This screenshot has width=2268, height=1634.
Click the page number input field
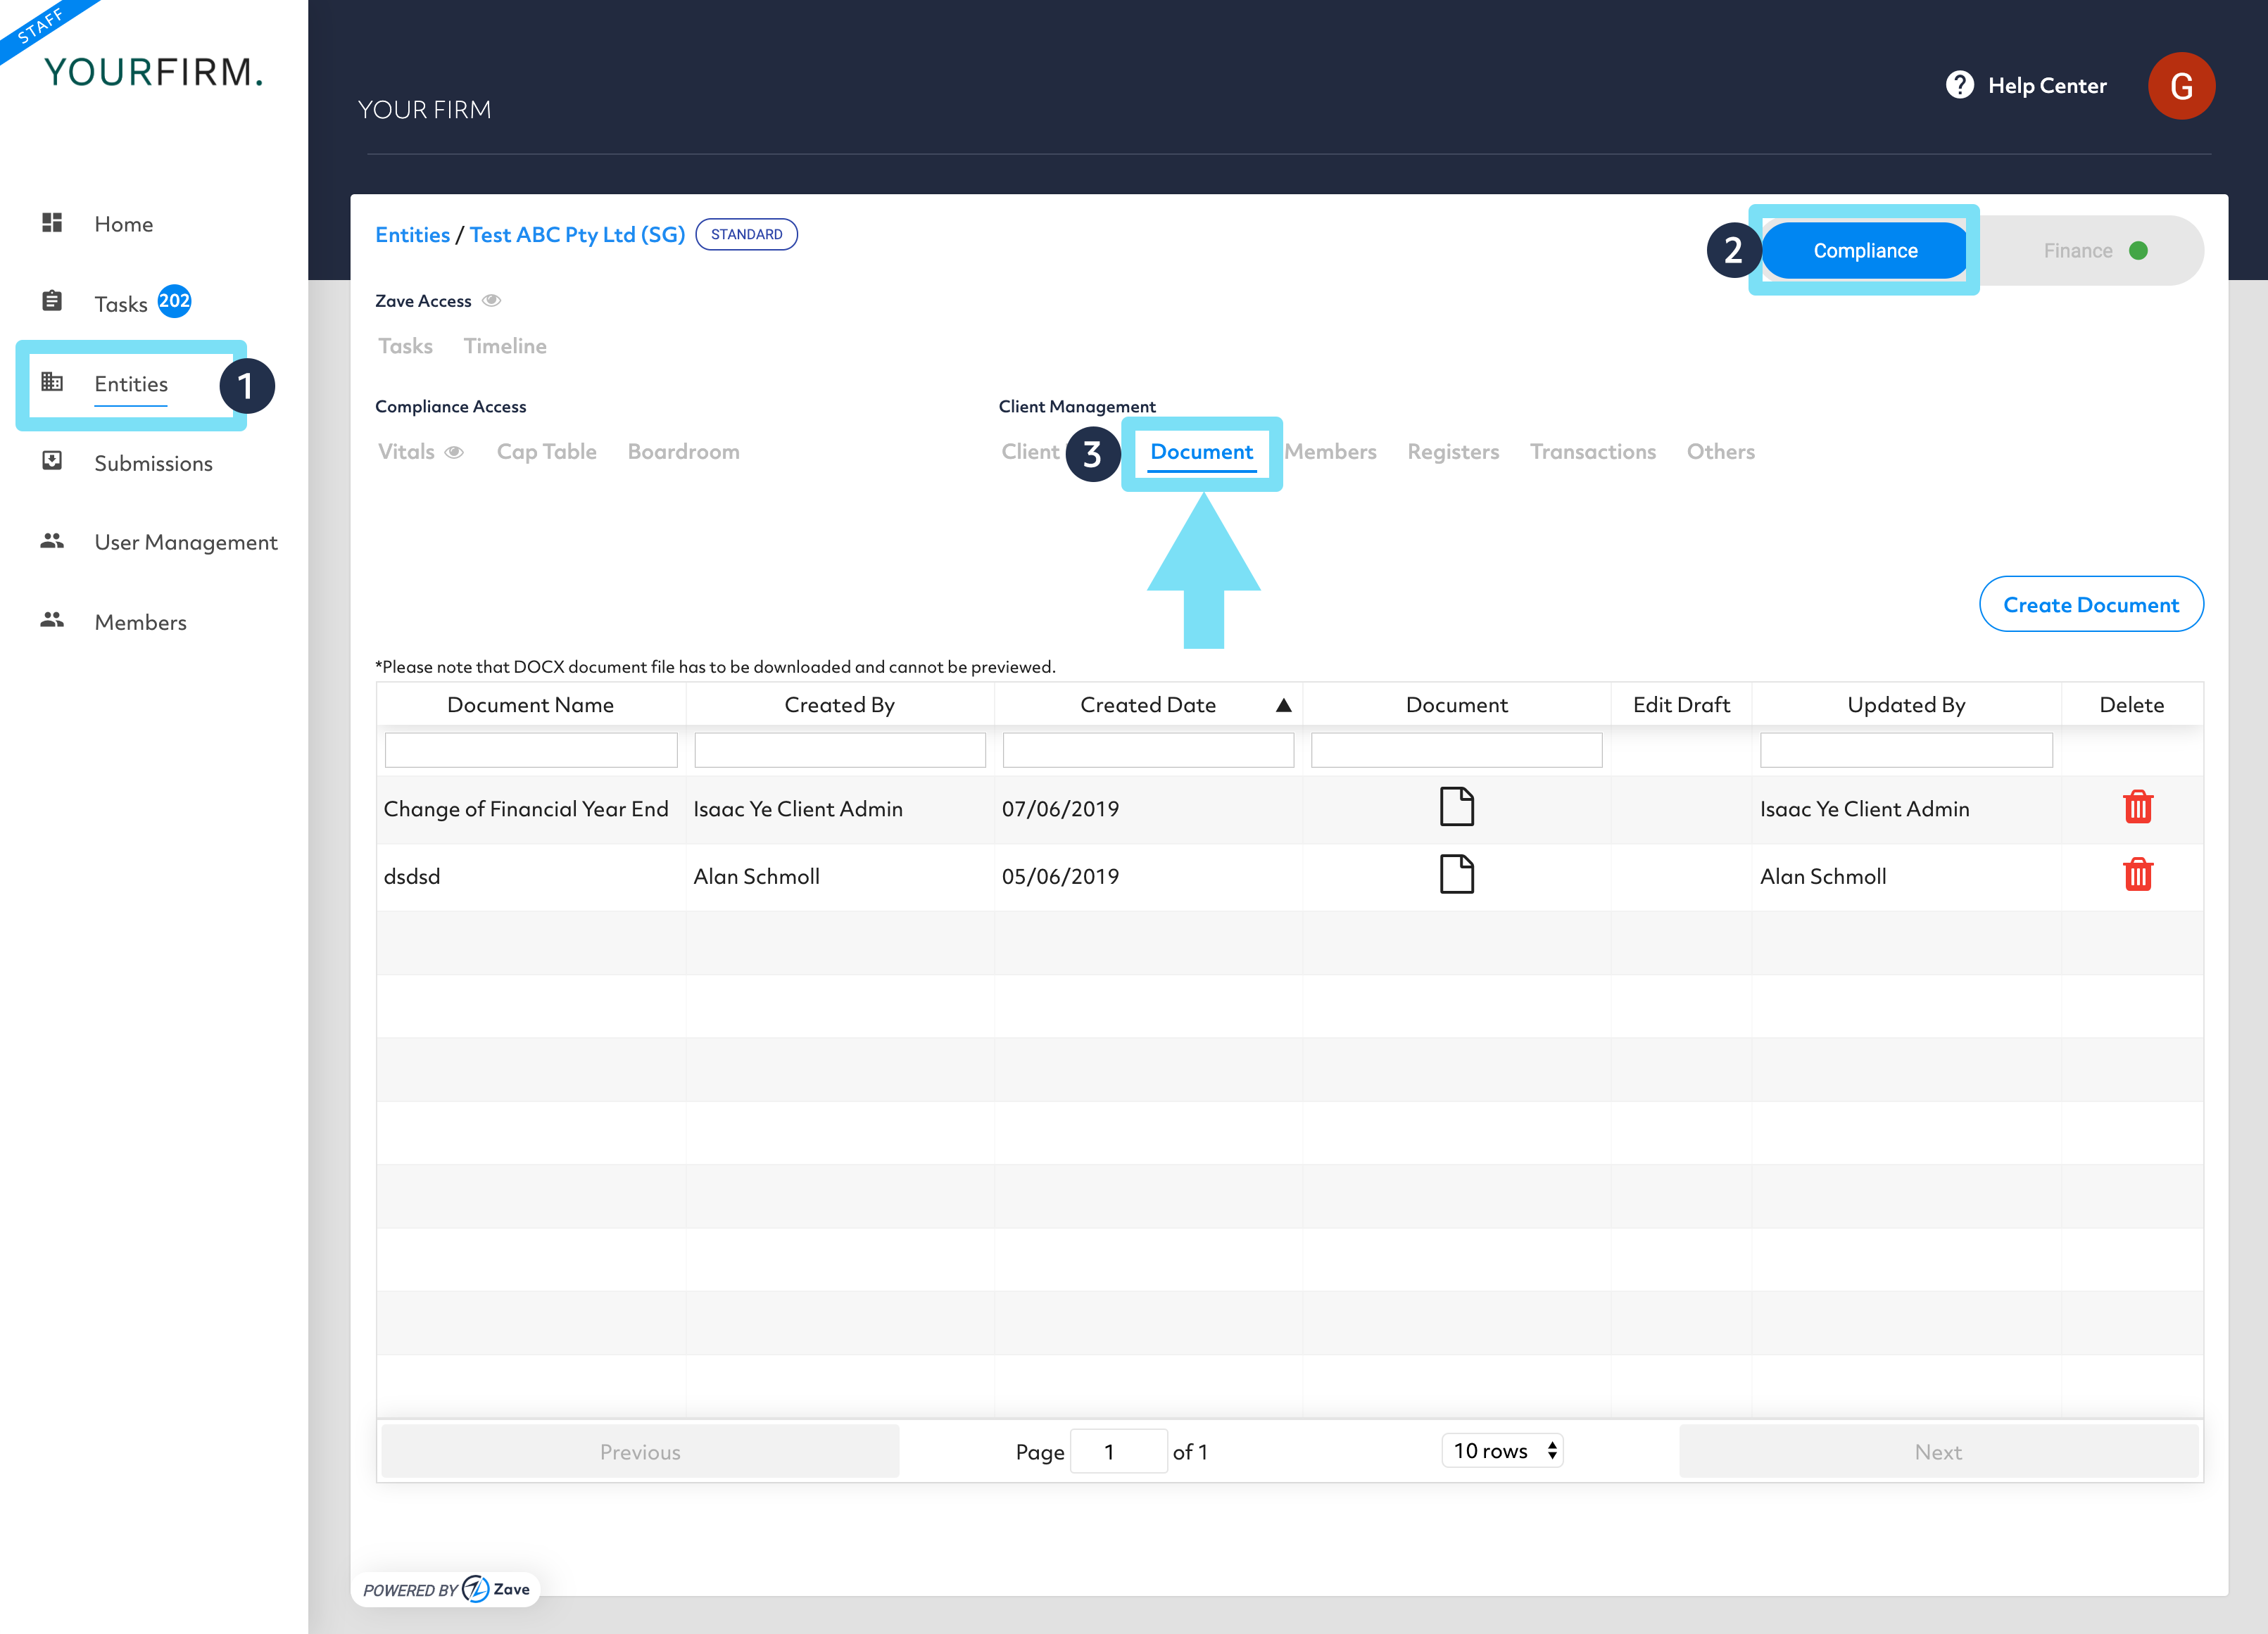click(1118, 1451)
